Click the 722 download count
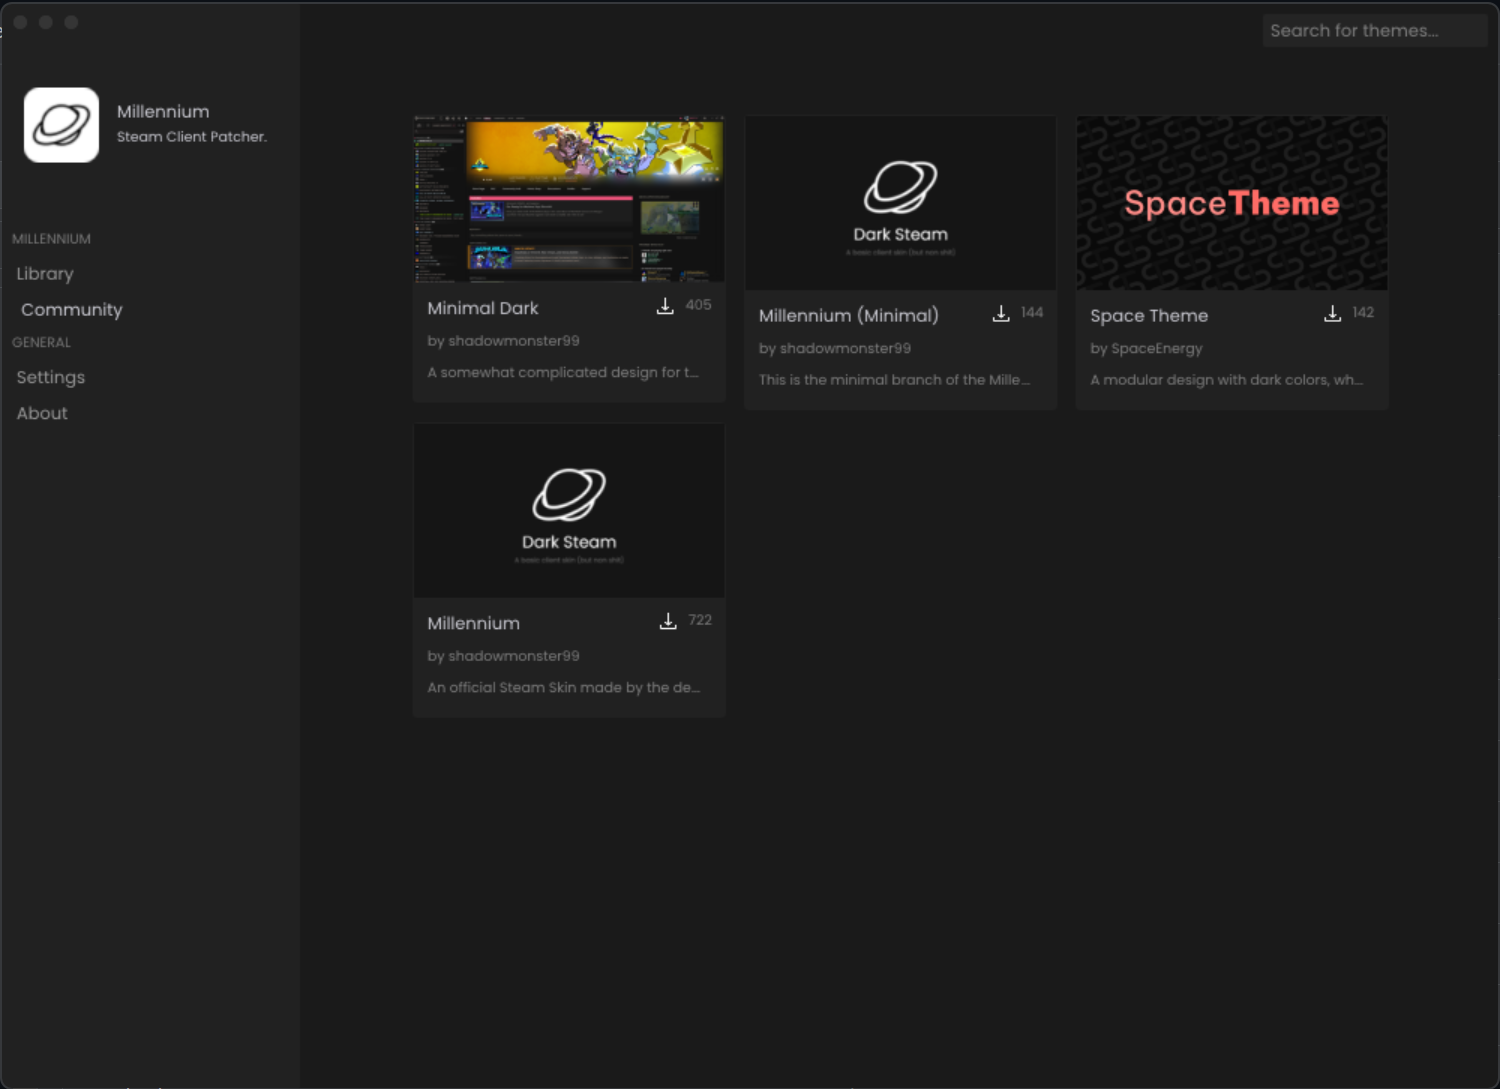 click(700, 620)
